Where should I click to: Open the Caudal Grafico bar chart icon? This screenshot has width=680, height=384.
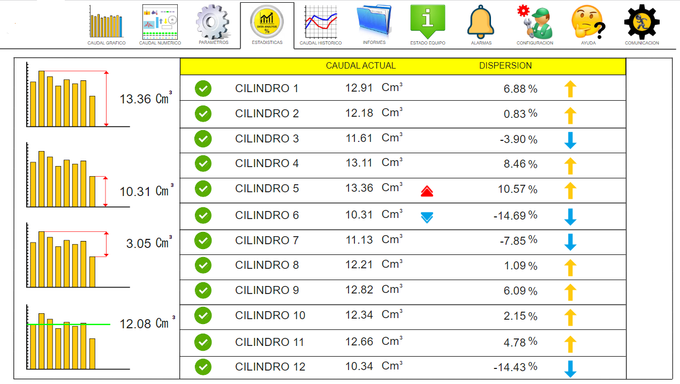tap(106, 22)
